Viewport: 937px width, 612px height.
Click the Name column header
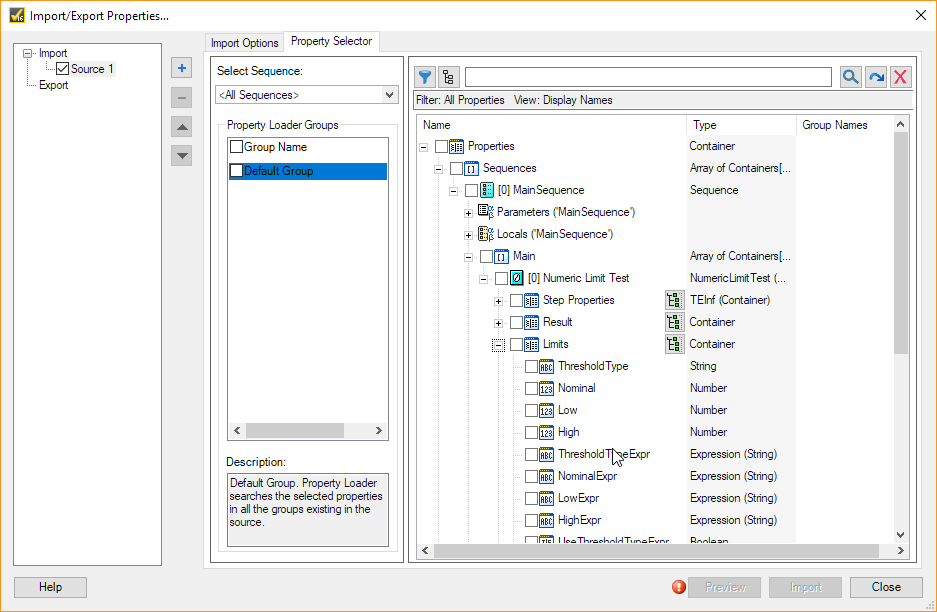(x=552, y=125)
